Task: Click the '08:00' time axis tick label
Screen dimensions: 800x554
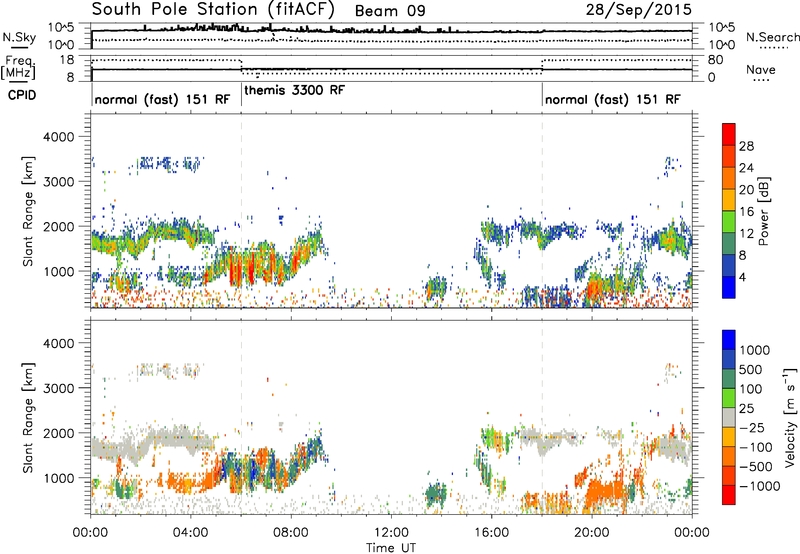Action: coord(291,533)
